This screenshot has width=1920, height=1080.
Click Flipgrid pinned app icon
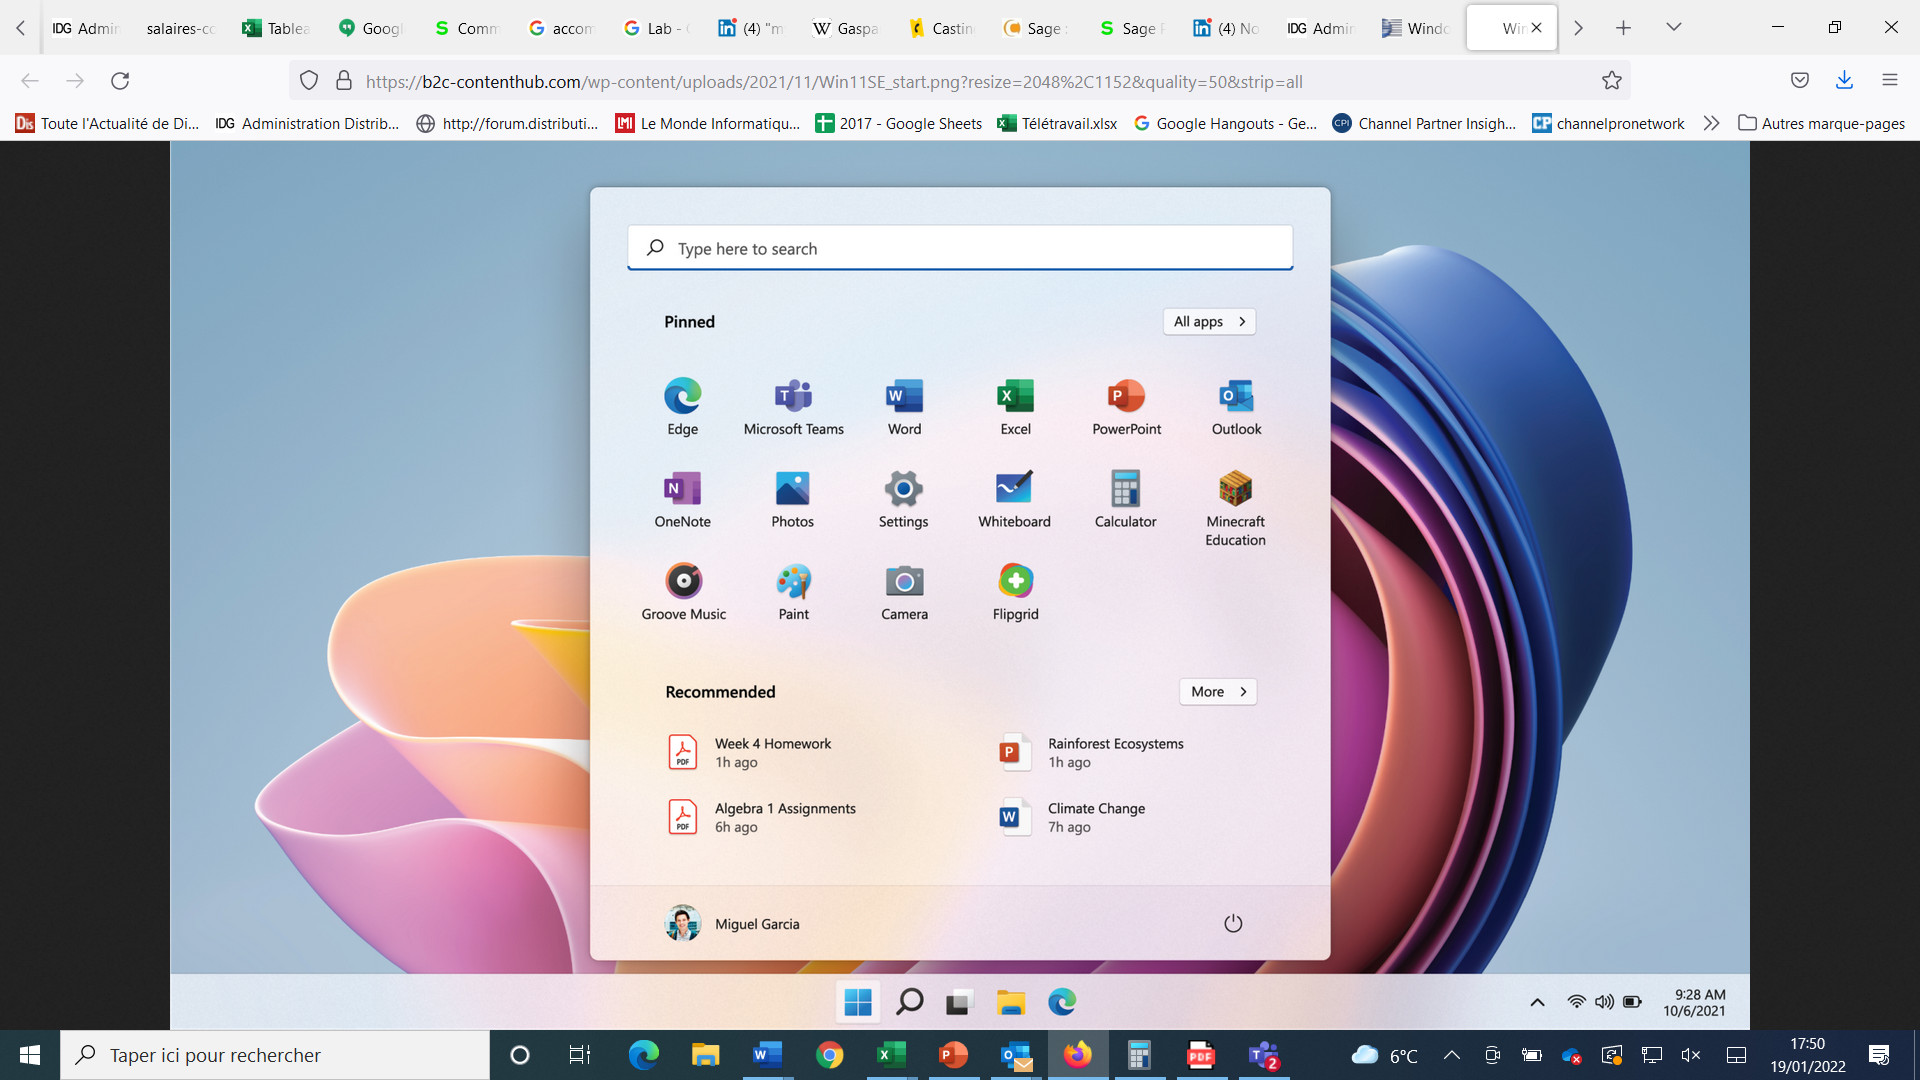[x=1015, y=592]
